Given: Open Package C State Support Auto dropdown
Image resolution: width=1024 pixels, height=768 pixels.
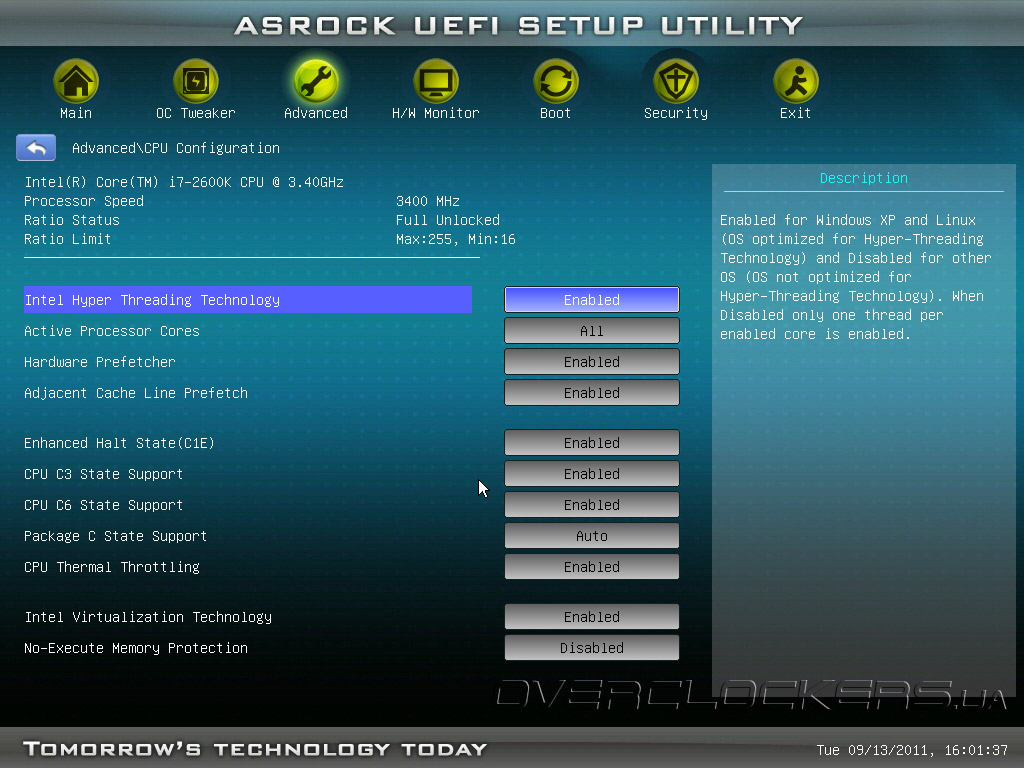Looking at the screenshot, I should 592,536.
